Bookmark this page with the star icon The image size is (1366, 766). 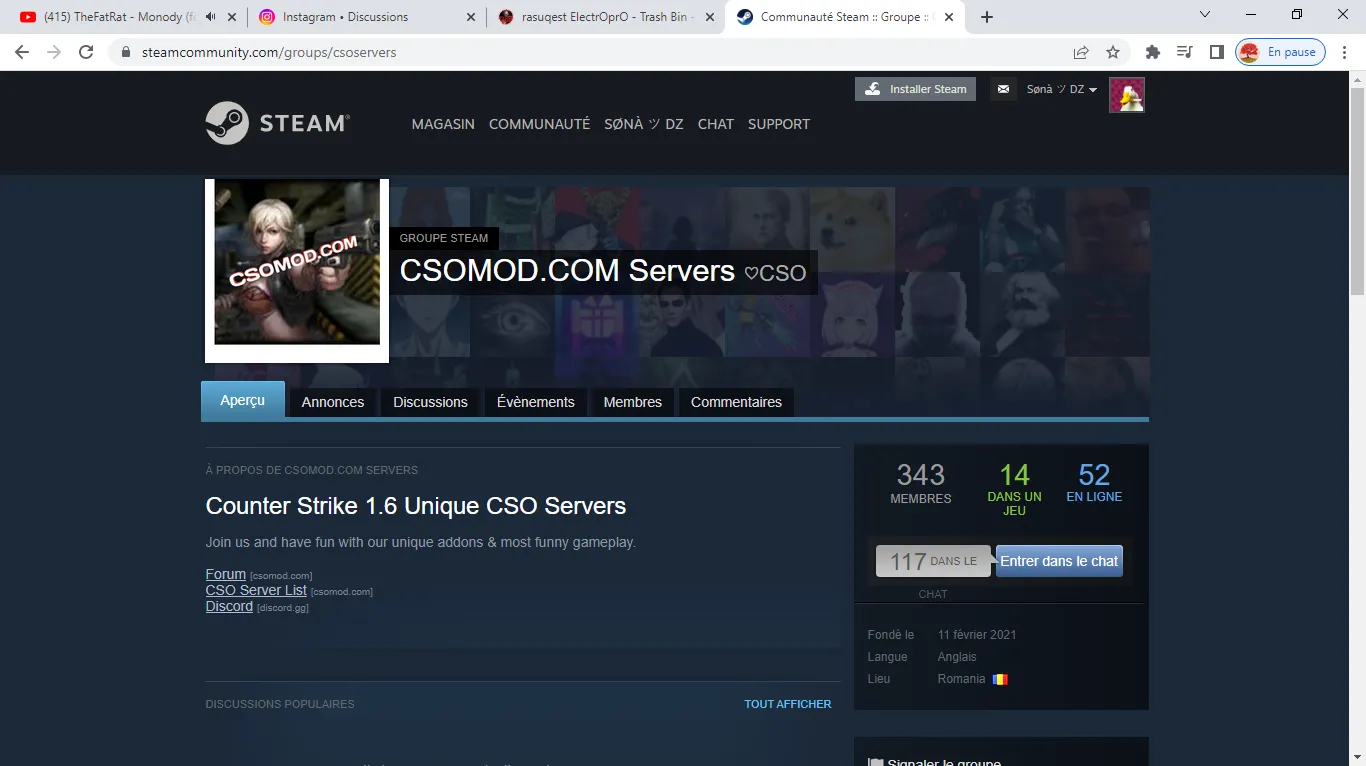(1113, 52)
